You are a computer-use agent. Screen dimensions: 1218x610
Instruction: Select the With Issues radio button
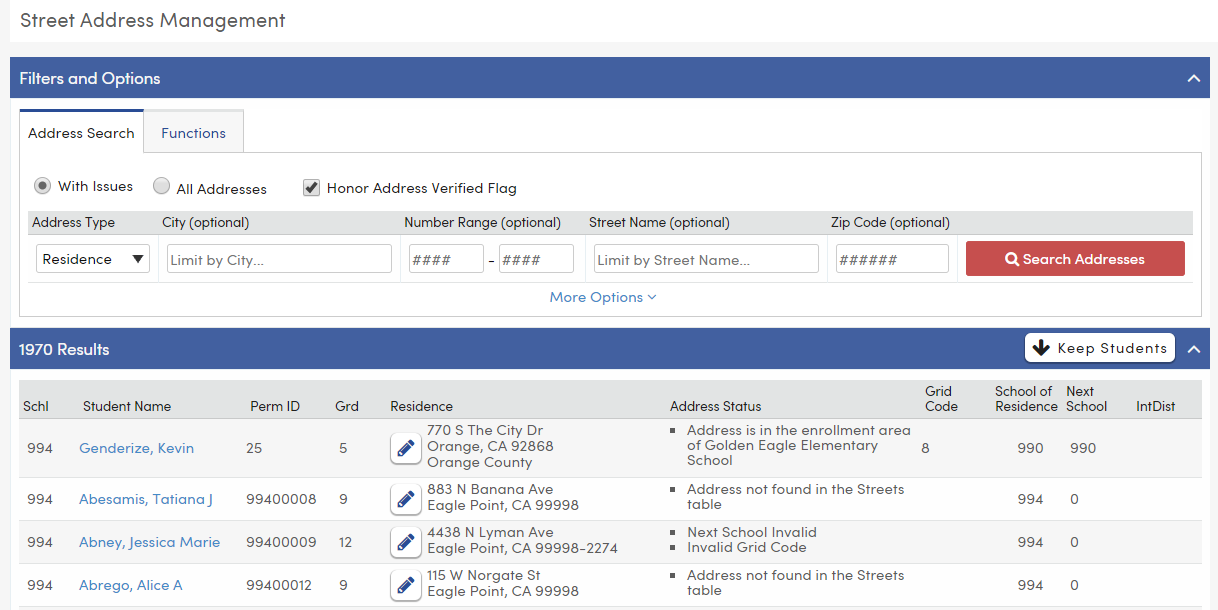point(42,185)
